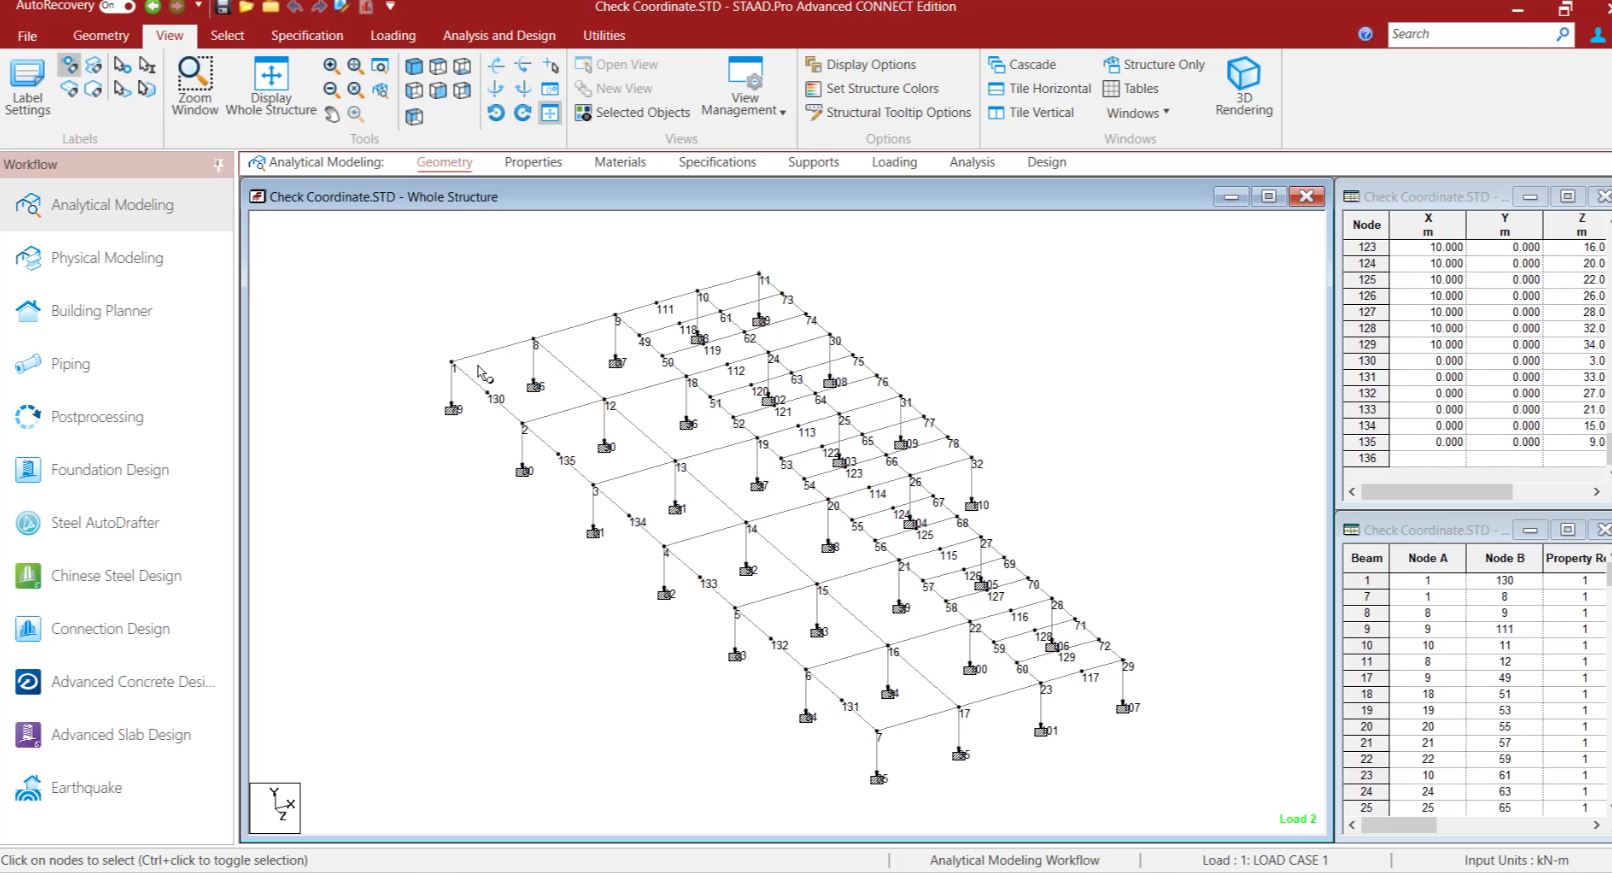Switch to the Geometry ribbon tab
Screen dimensions: 1612x873
(x=101, y=35)
